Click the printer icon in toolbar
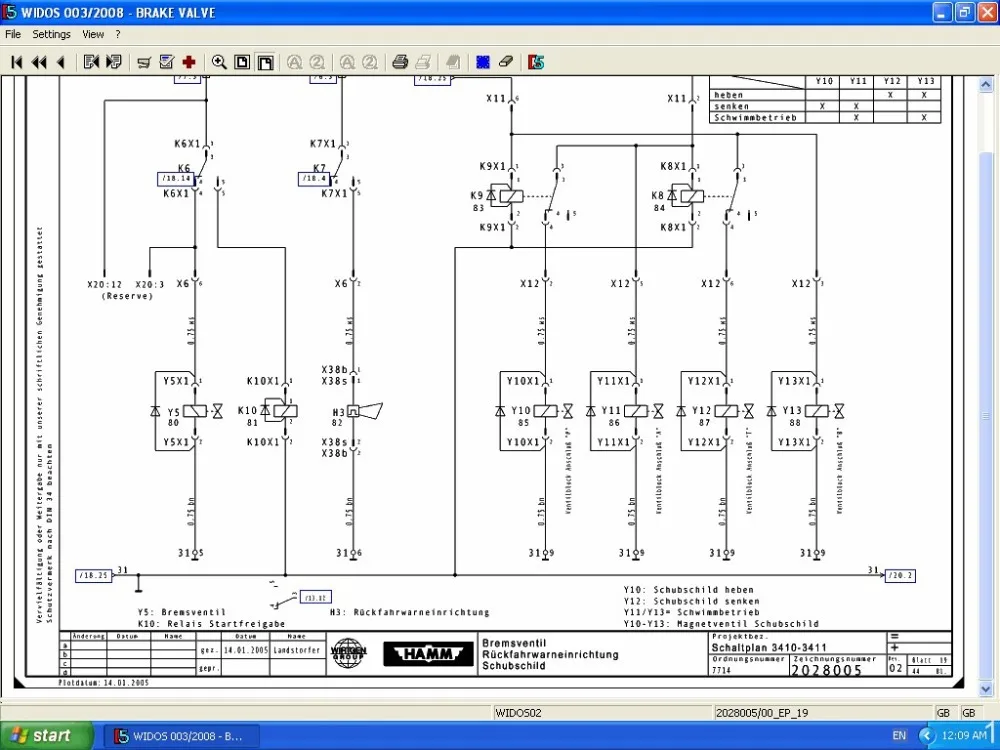This screenshot has width=1000, height=750. pyautogui.click(x=400, y=62)
